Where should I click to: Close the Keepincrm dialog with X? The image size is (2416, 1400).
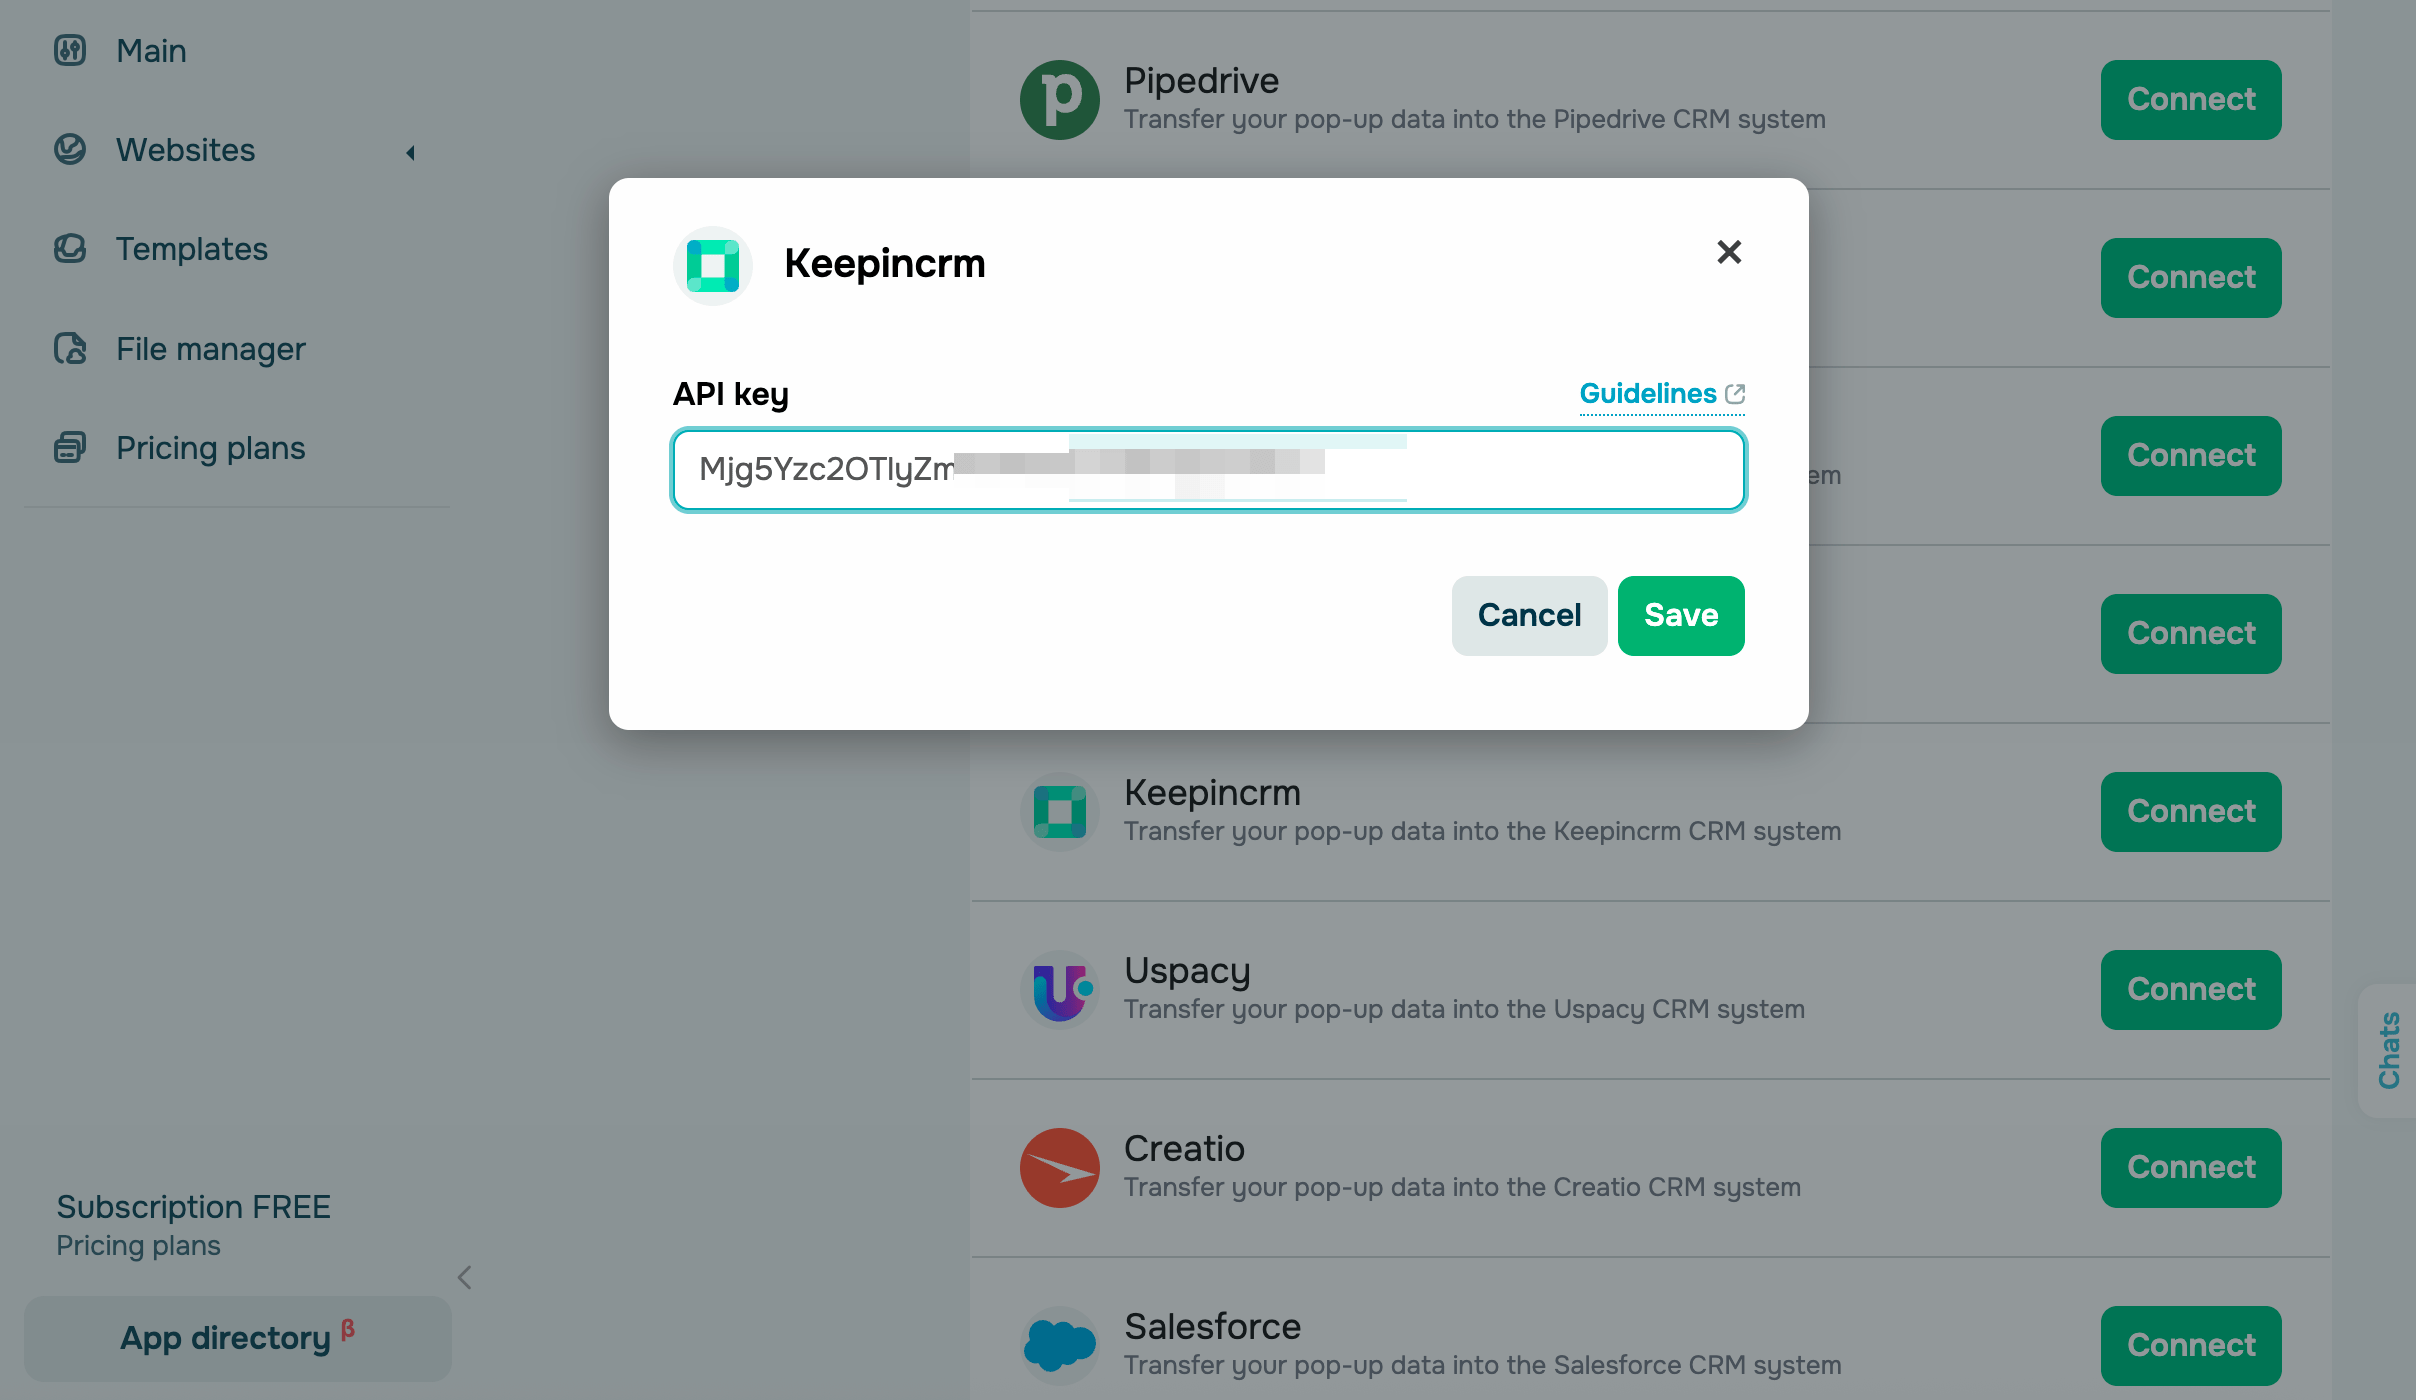pos(1729,252)
